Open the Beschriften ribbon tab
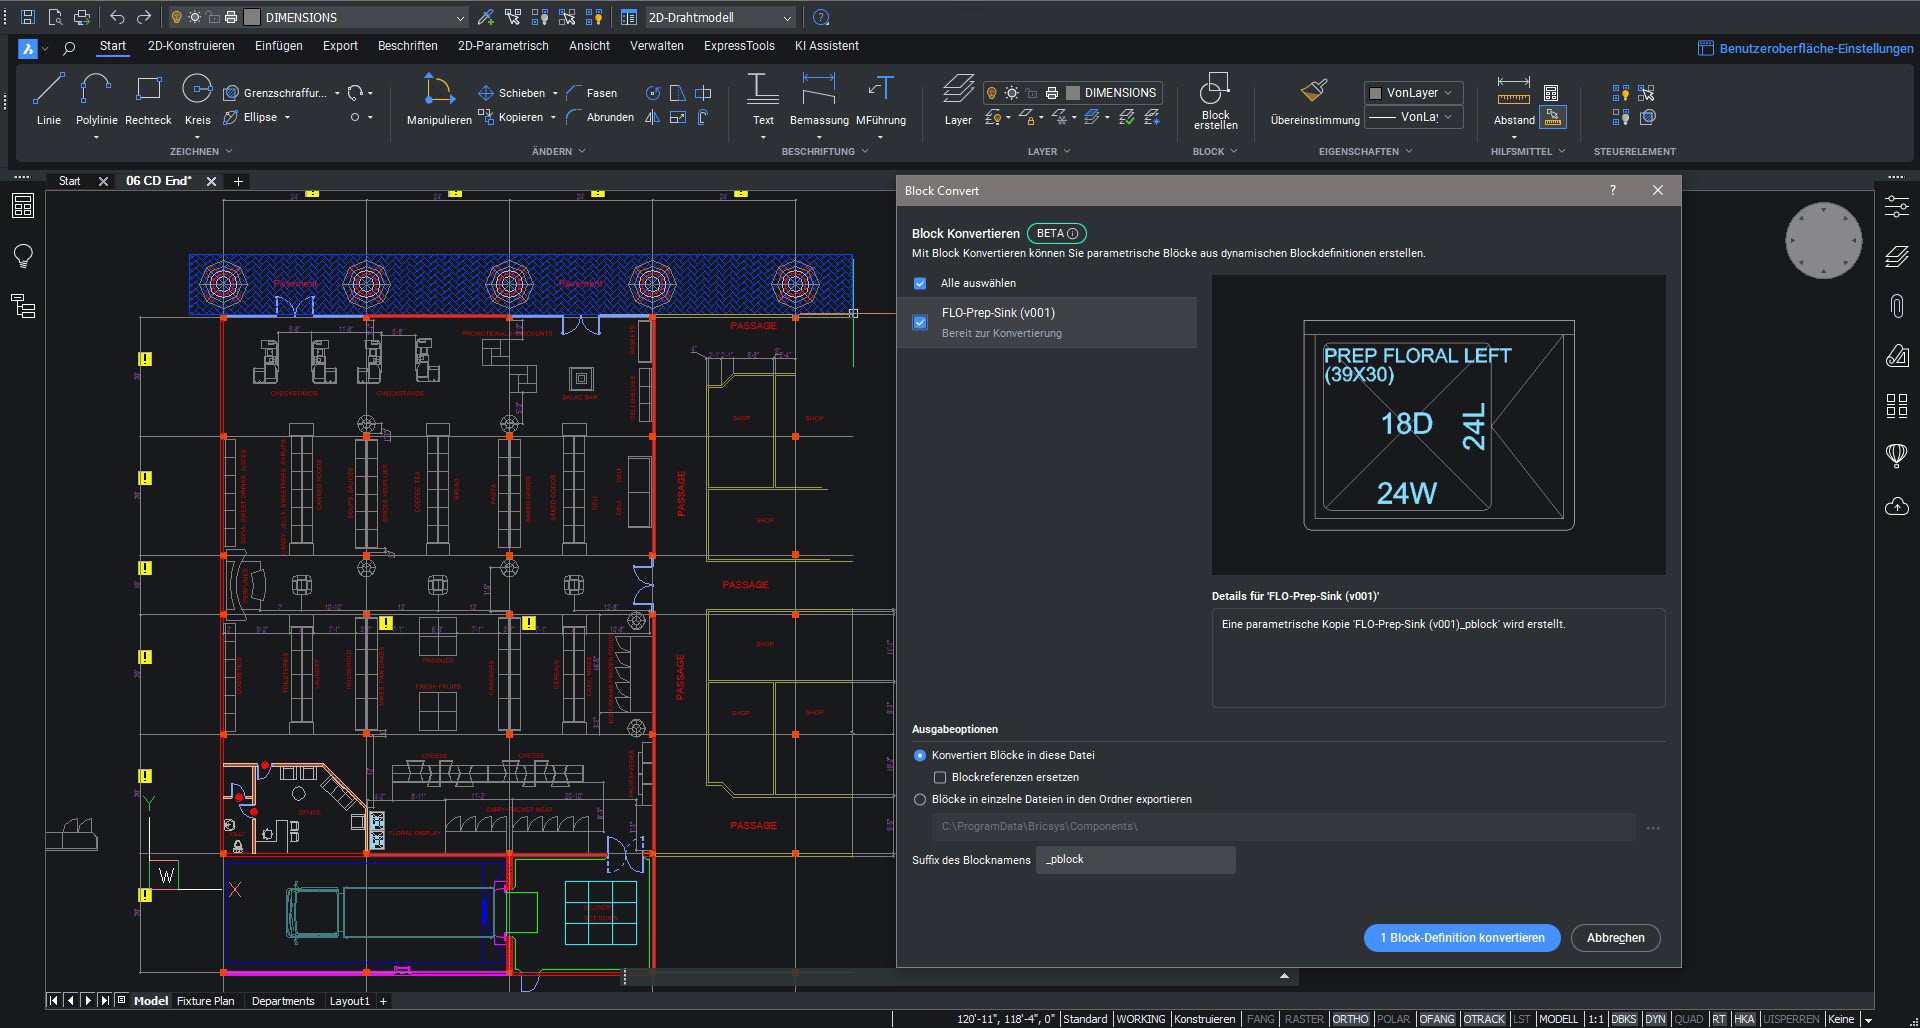Screen dimensions: 1920x1028 pyautogui.click(x=407, y=46)
